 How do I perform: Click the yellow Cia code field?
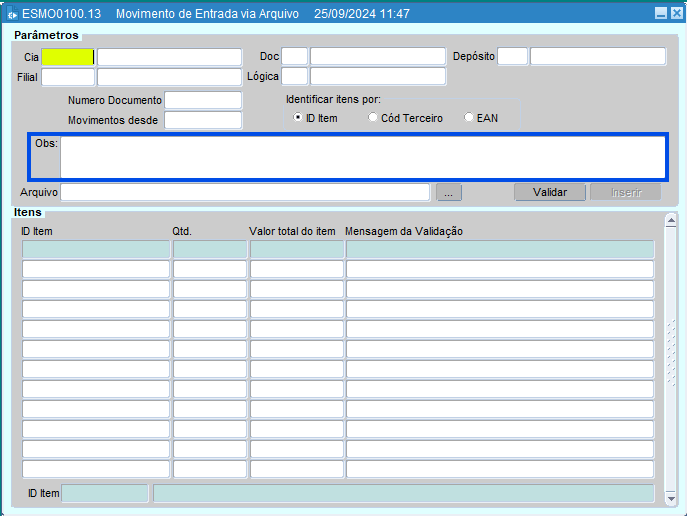[67, 57]
